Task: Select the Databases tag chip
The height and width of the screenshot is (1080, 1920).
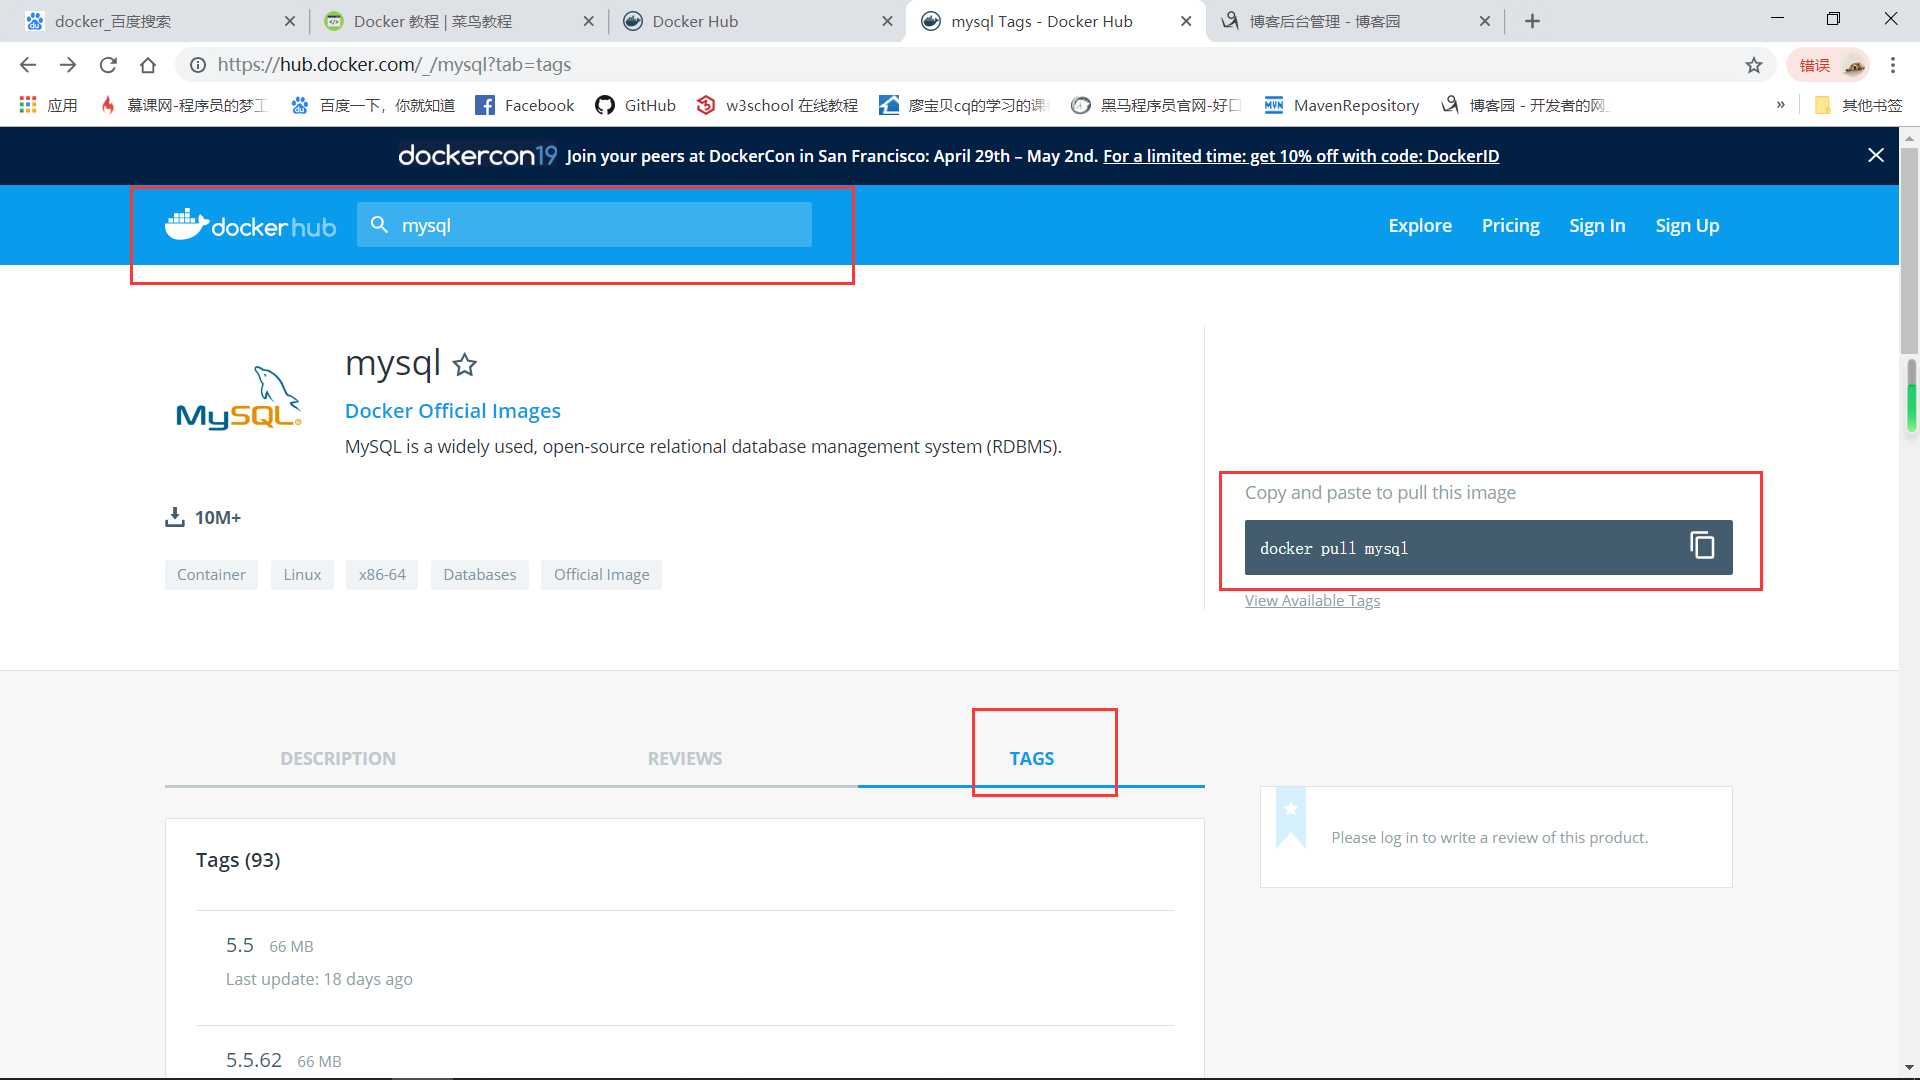Action: (x=480, y=575)
